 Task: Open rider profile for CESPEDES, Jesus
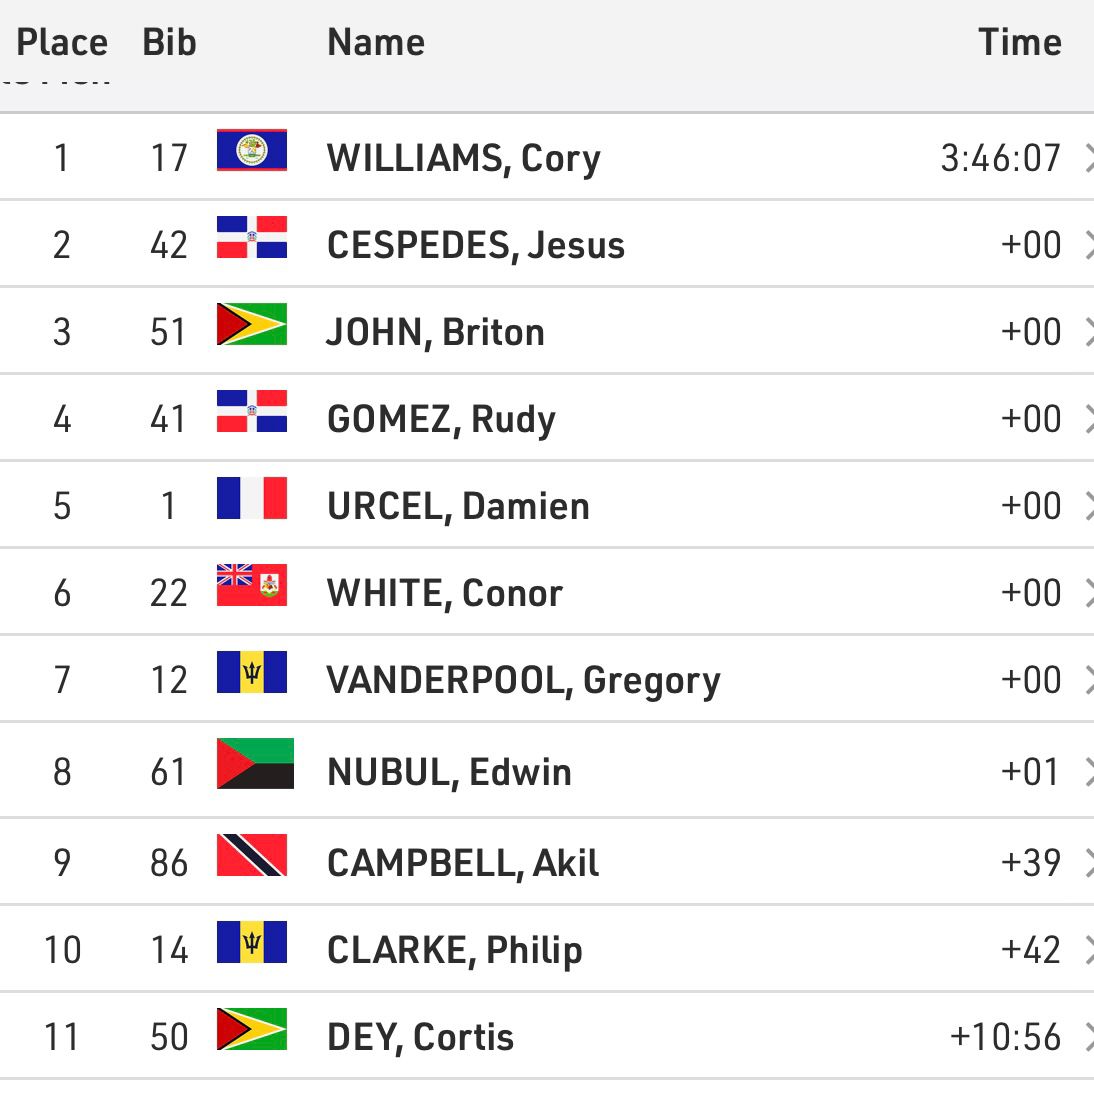tap(476, 245)
